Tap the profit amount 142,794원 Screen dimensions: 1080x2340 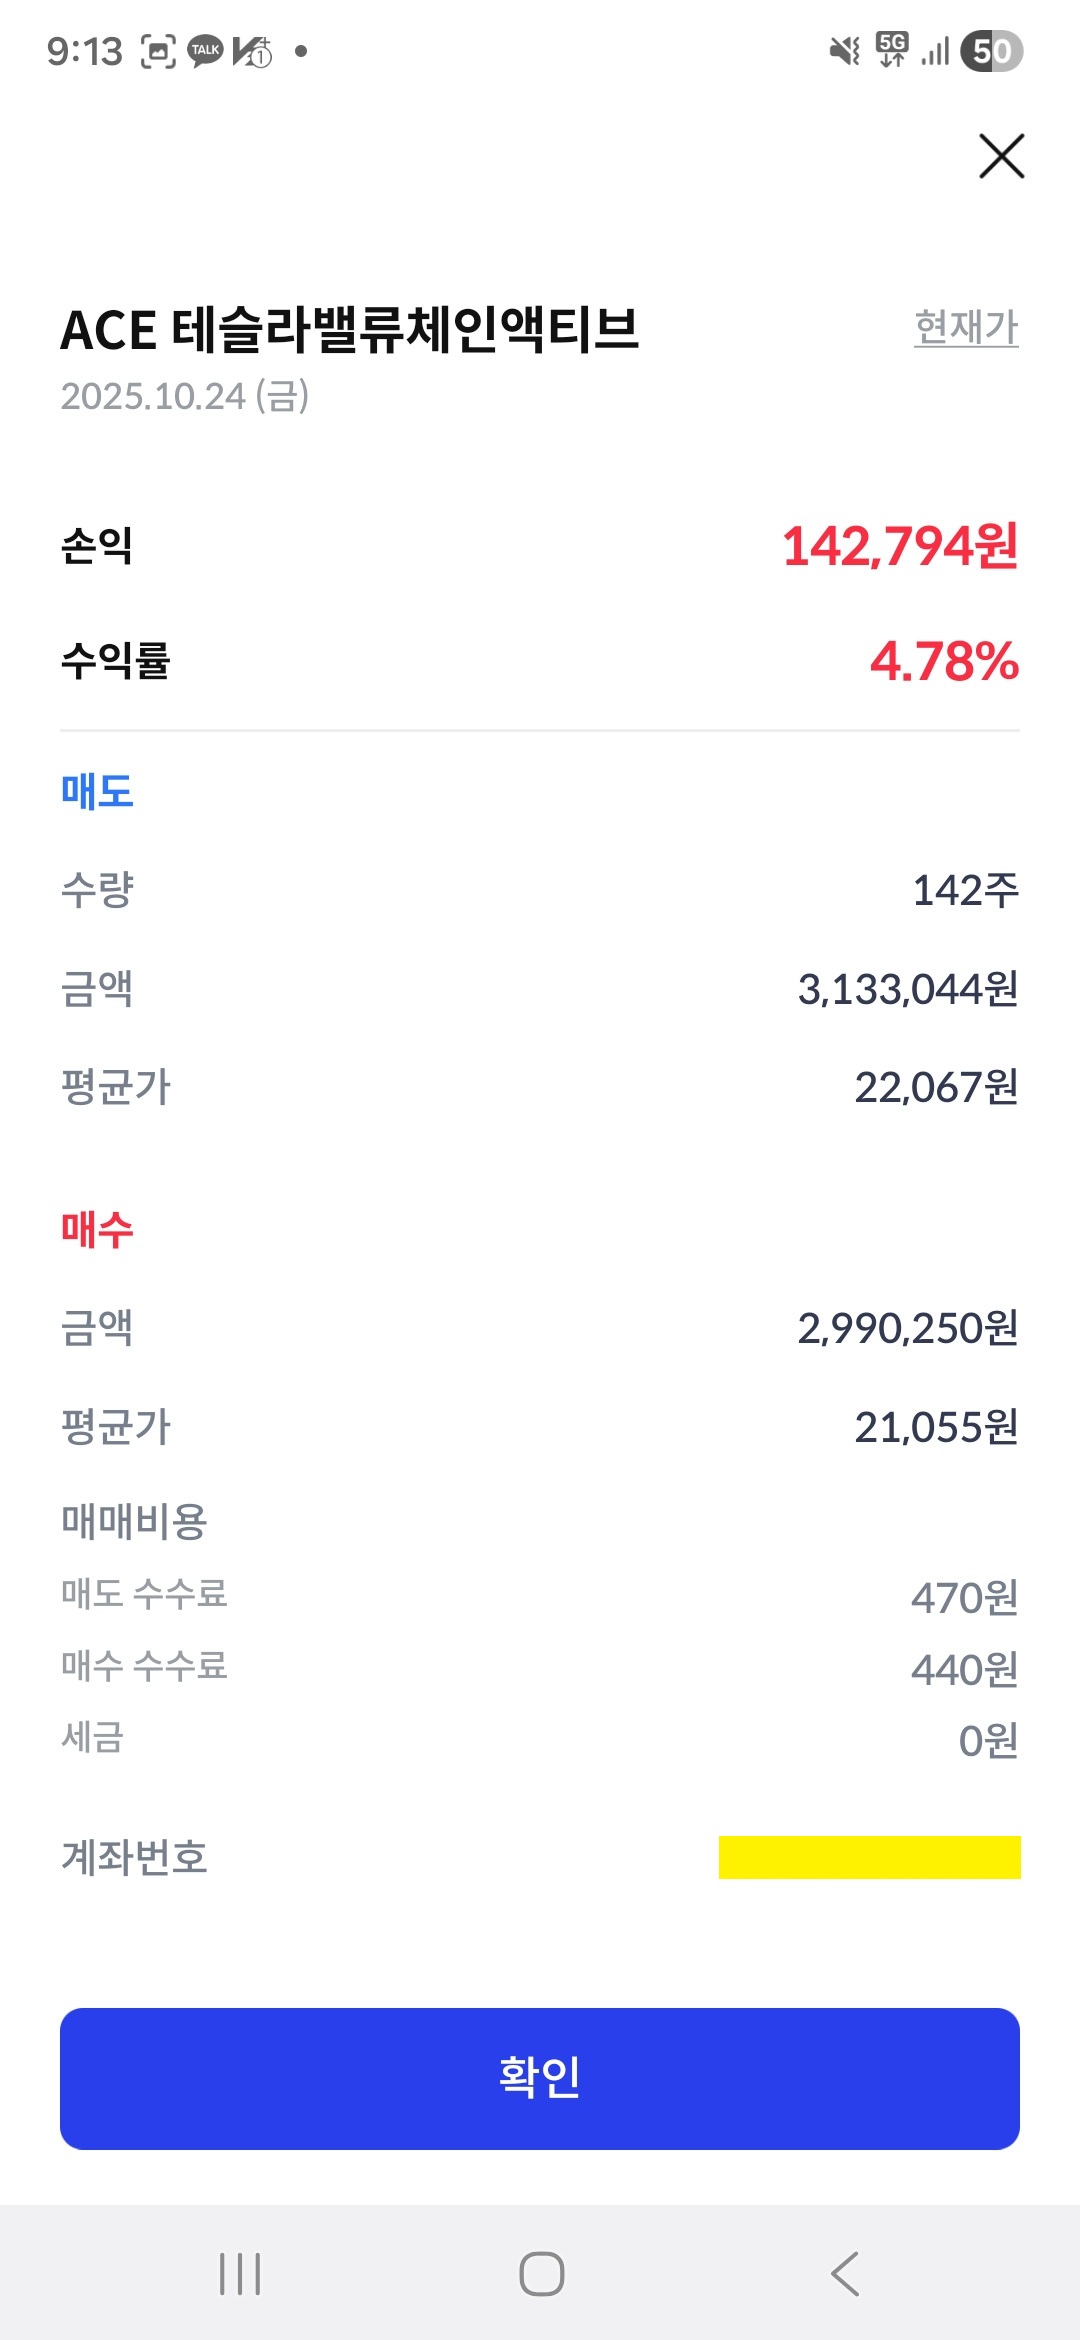tap(900, 546)
